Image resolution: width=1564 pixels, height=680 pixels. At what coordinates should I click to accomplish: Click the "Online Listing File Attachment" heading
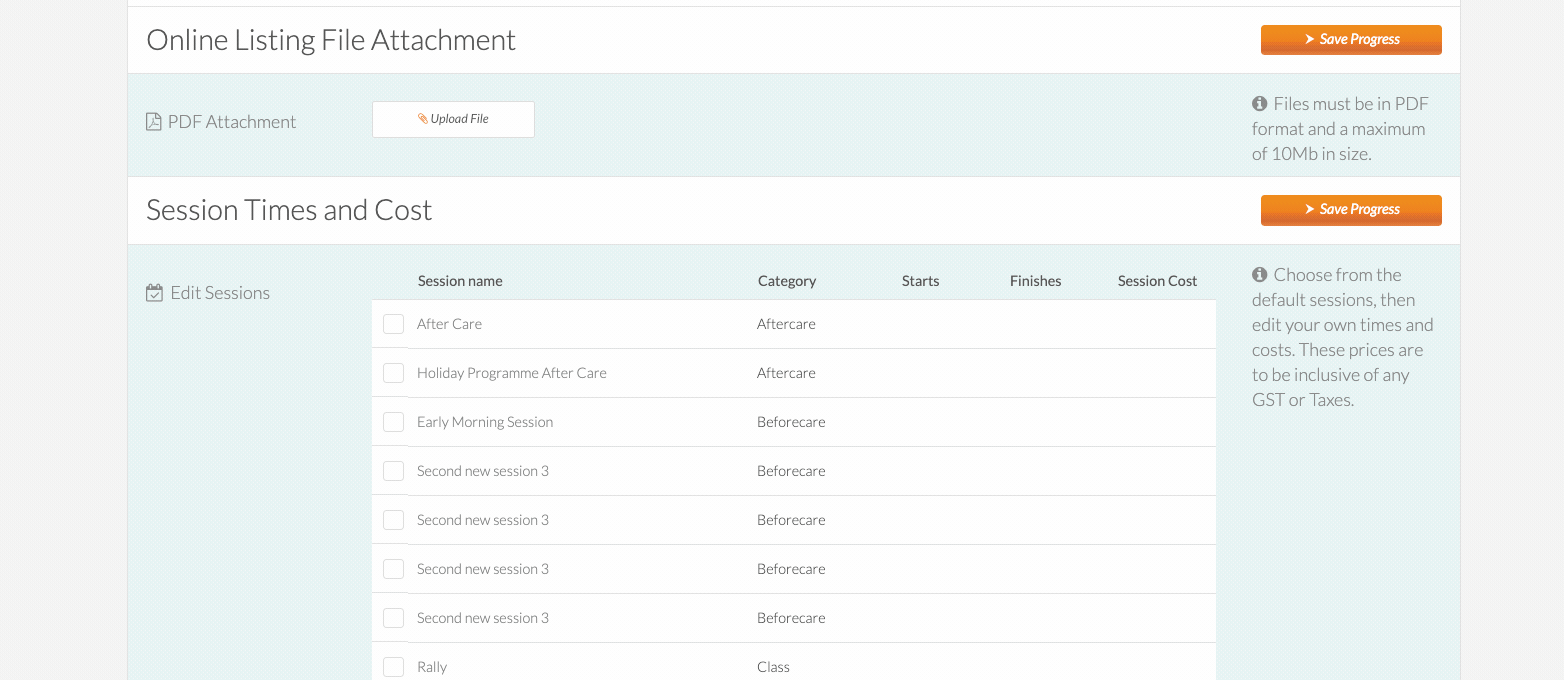click(x=331, y=40)
